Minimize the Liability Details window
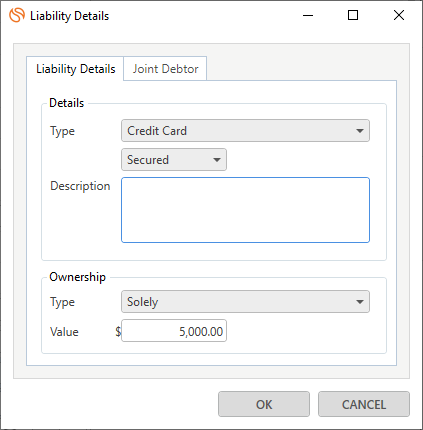 [308, 15]
